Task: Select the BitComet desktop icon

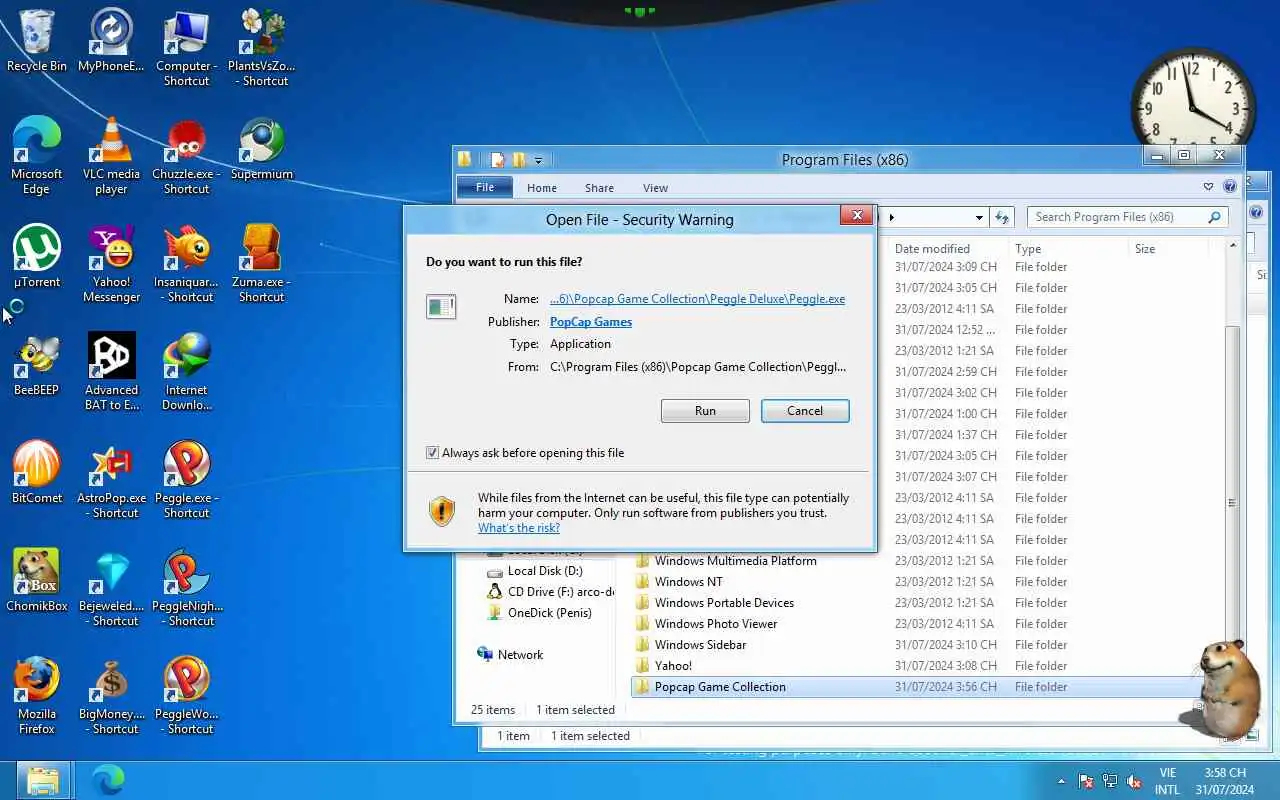Action: click(x=37, y=473)
